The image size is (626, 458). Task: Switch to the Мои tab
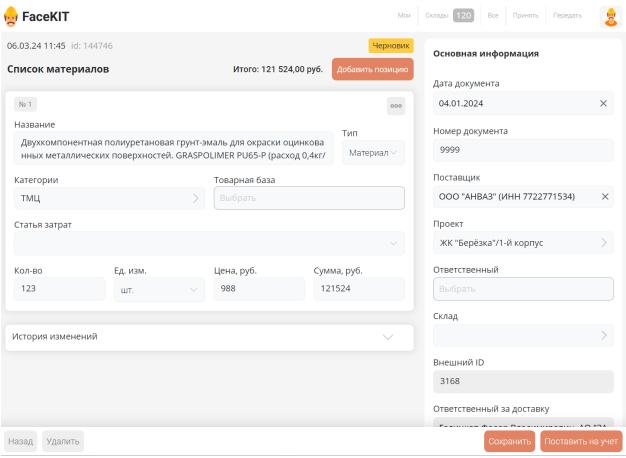tap(404, 16)
